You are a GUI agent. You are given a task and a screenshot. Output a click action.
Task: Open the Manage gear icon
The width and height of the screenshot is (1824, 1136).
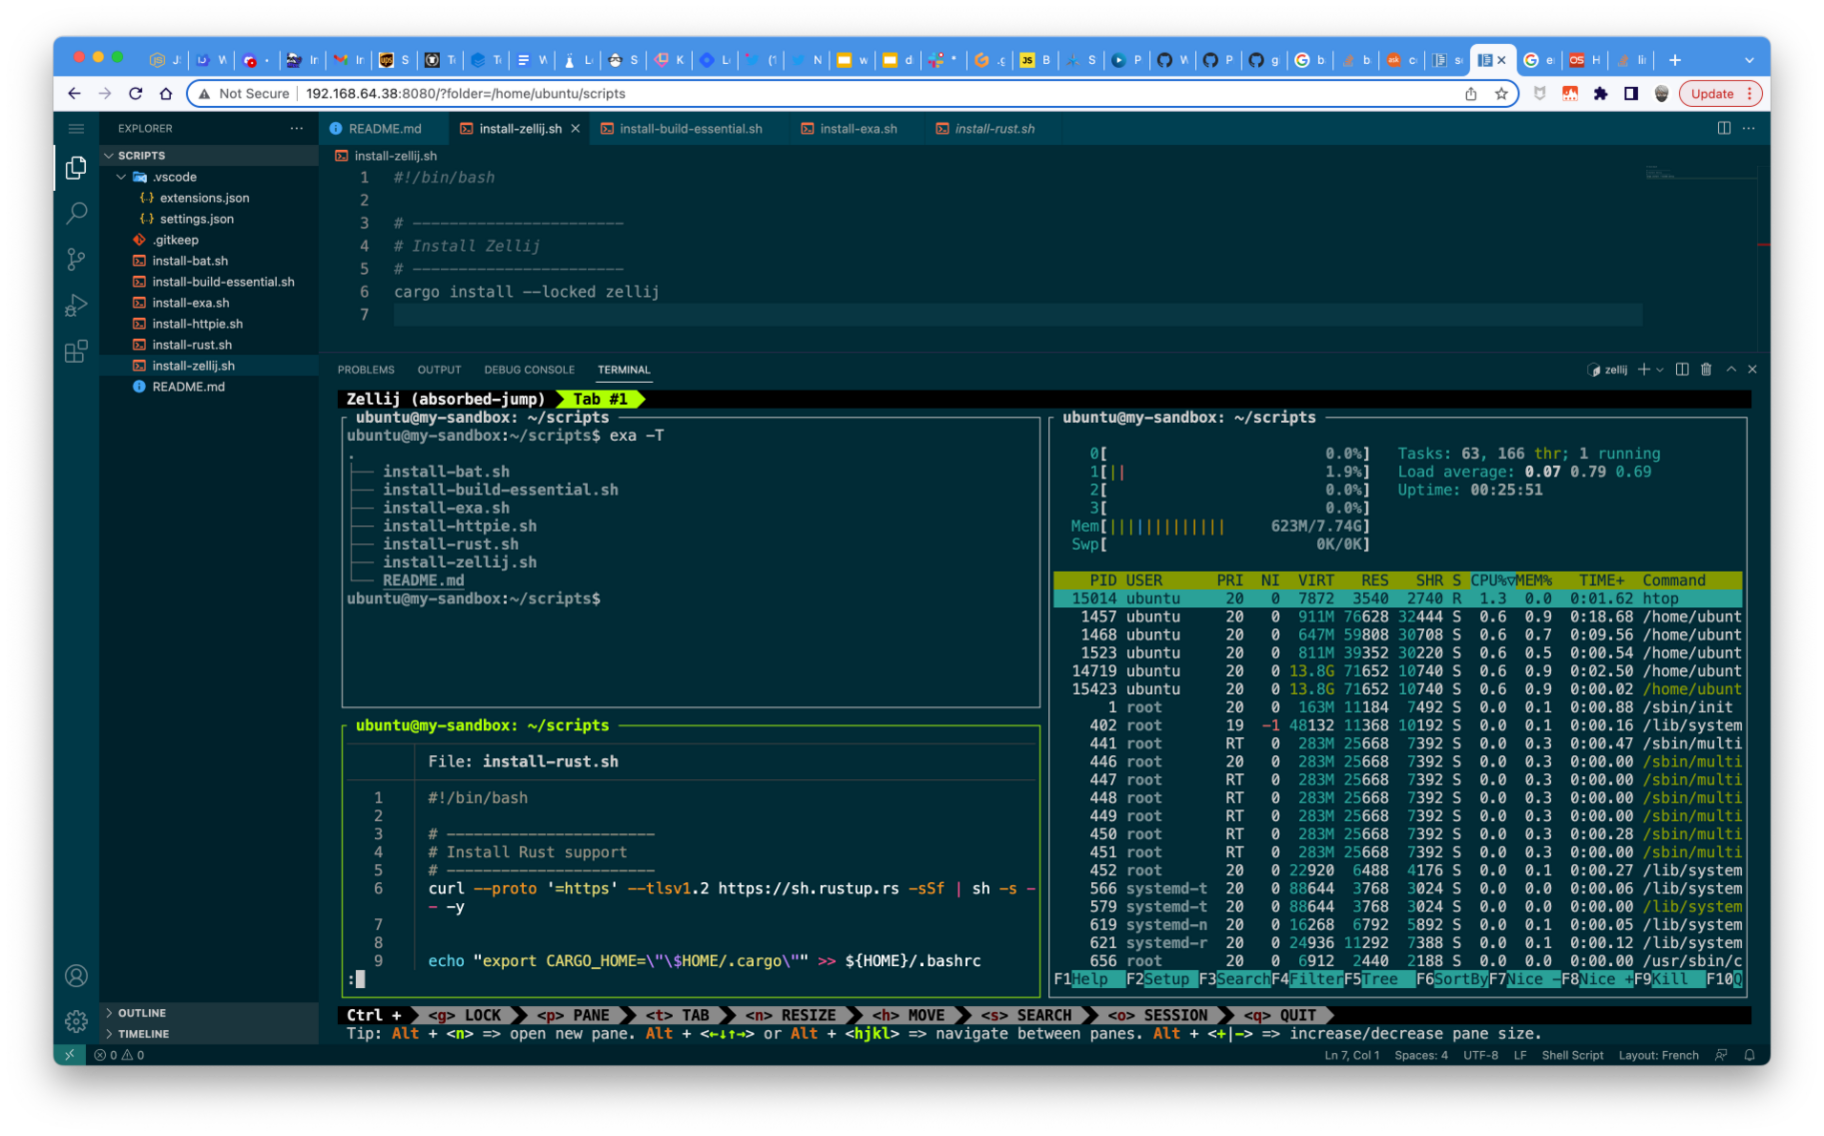76,1021
